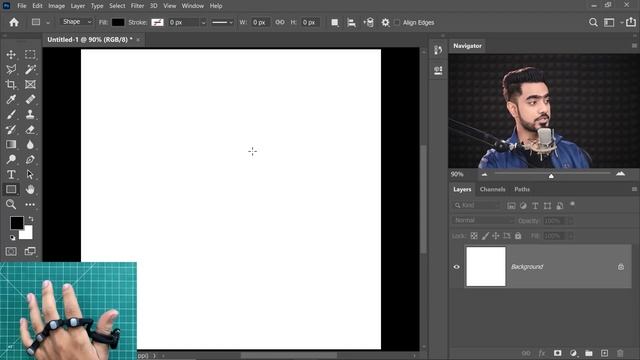Select the History Brush tool
640x360 pixels.
pyautogui.click(x=11, y=130)
